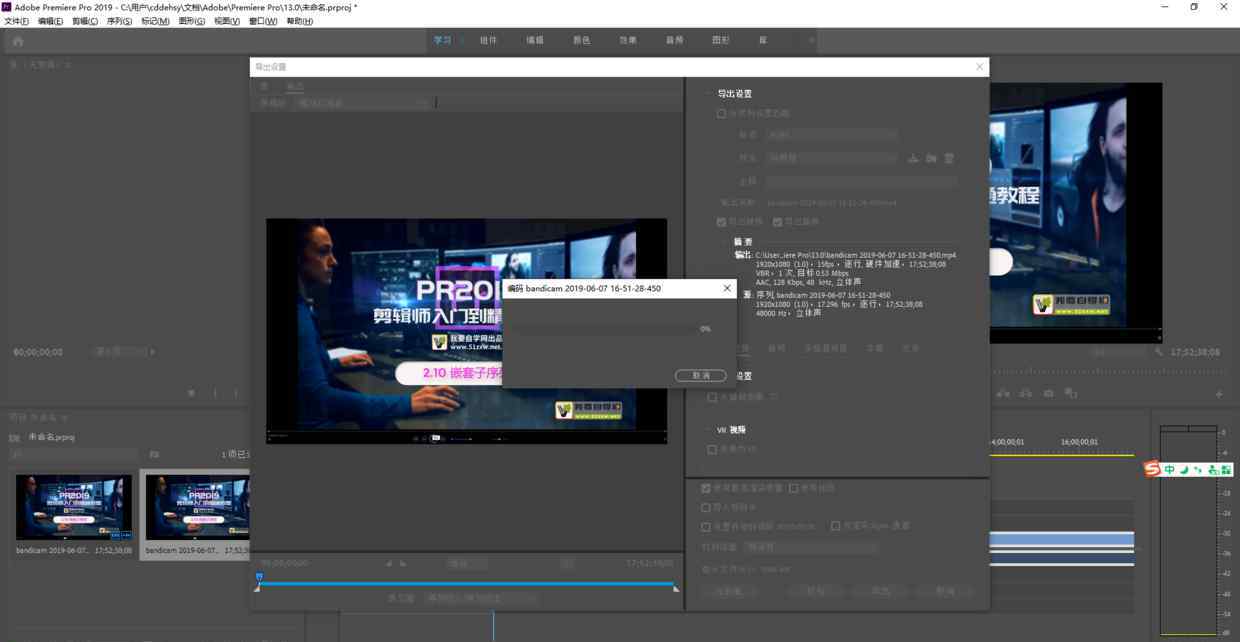Click the Sogou input method S logo
Viewport: 1240px width, 642px height.
pyautogui.click(x=1152, y=469)
